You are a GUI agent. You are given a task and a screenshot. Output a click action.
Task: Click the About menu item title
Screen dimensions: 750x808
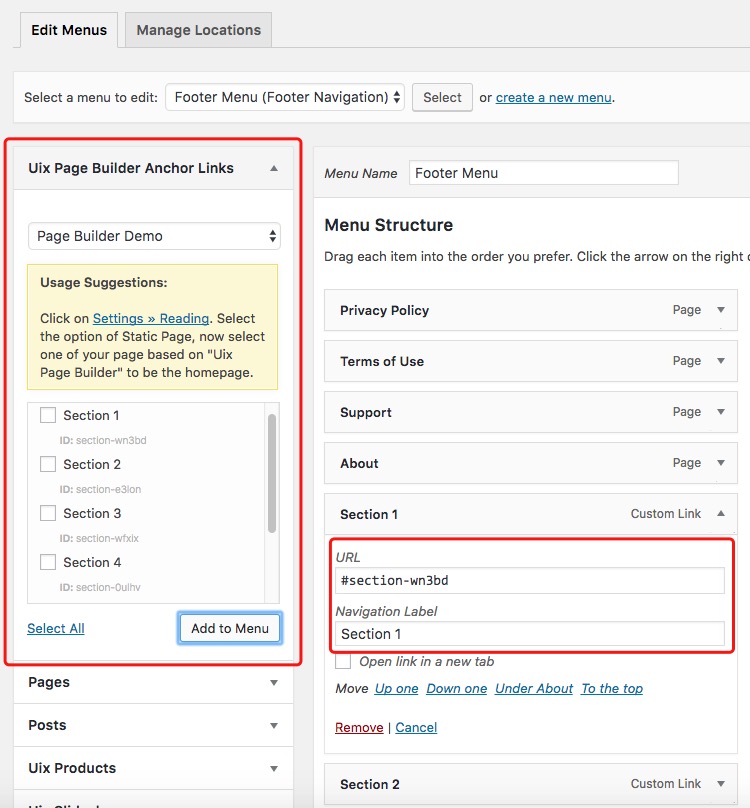tap(359, 463)
